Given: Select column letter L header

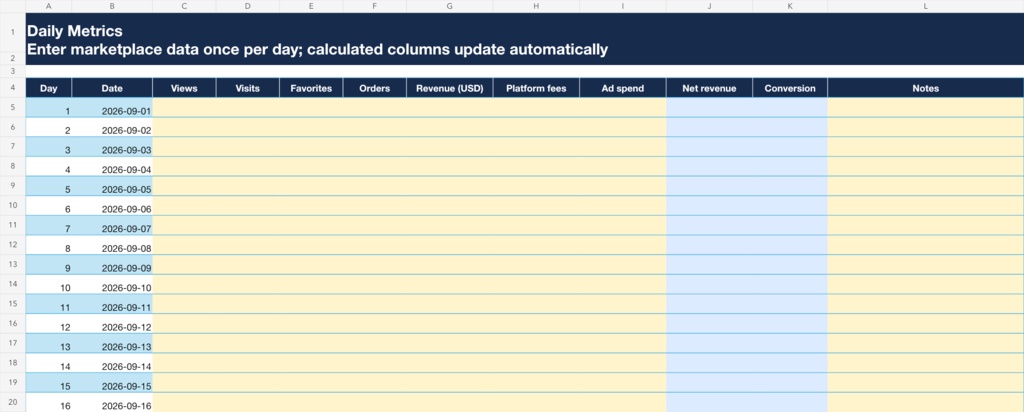Looking at the screenshot, I should [x=925, y=6].
